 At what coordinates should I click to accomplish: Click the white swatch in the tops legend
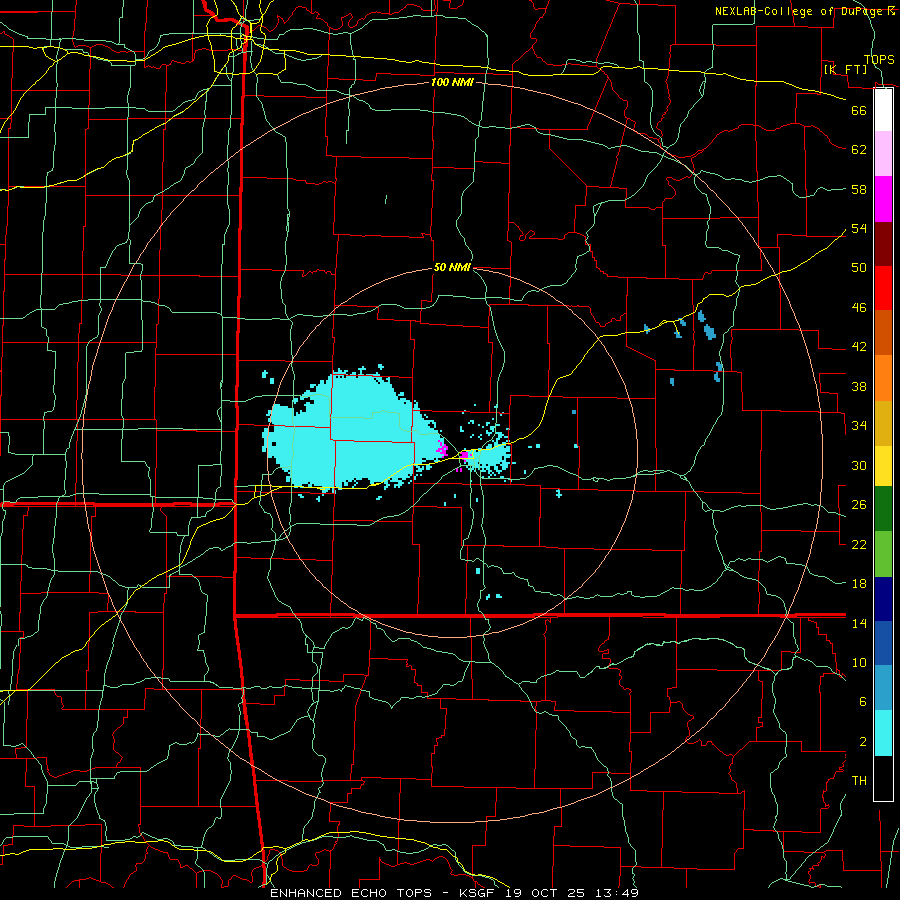(883, 110)
